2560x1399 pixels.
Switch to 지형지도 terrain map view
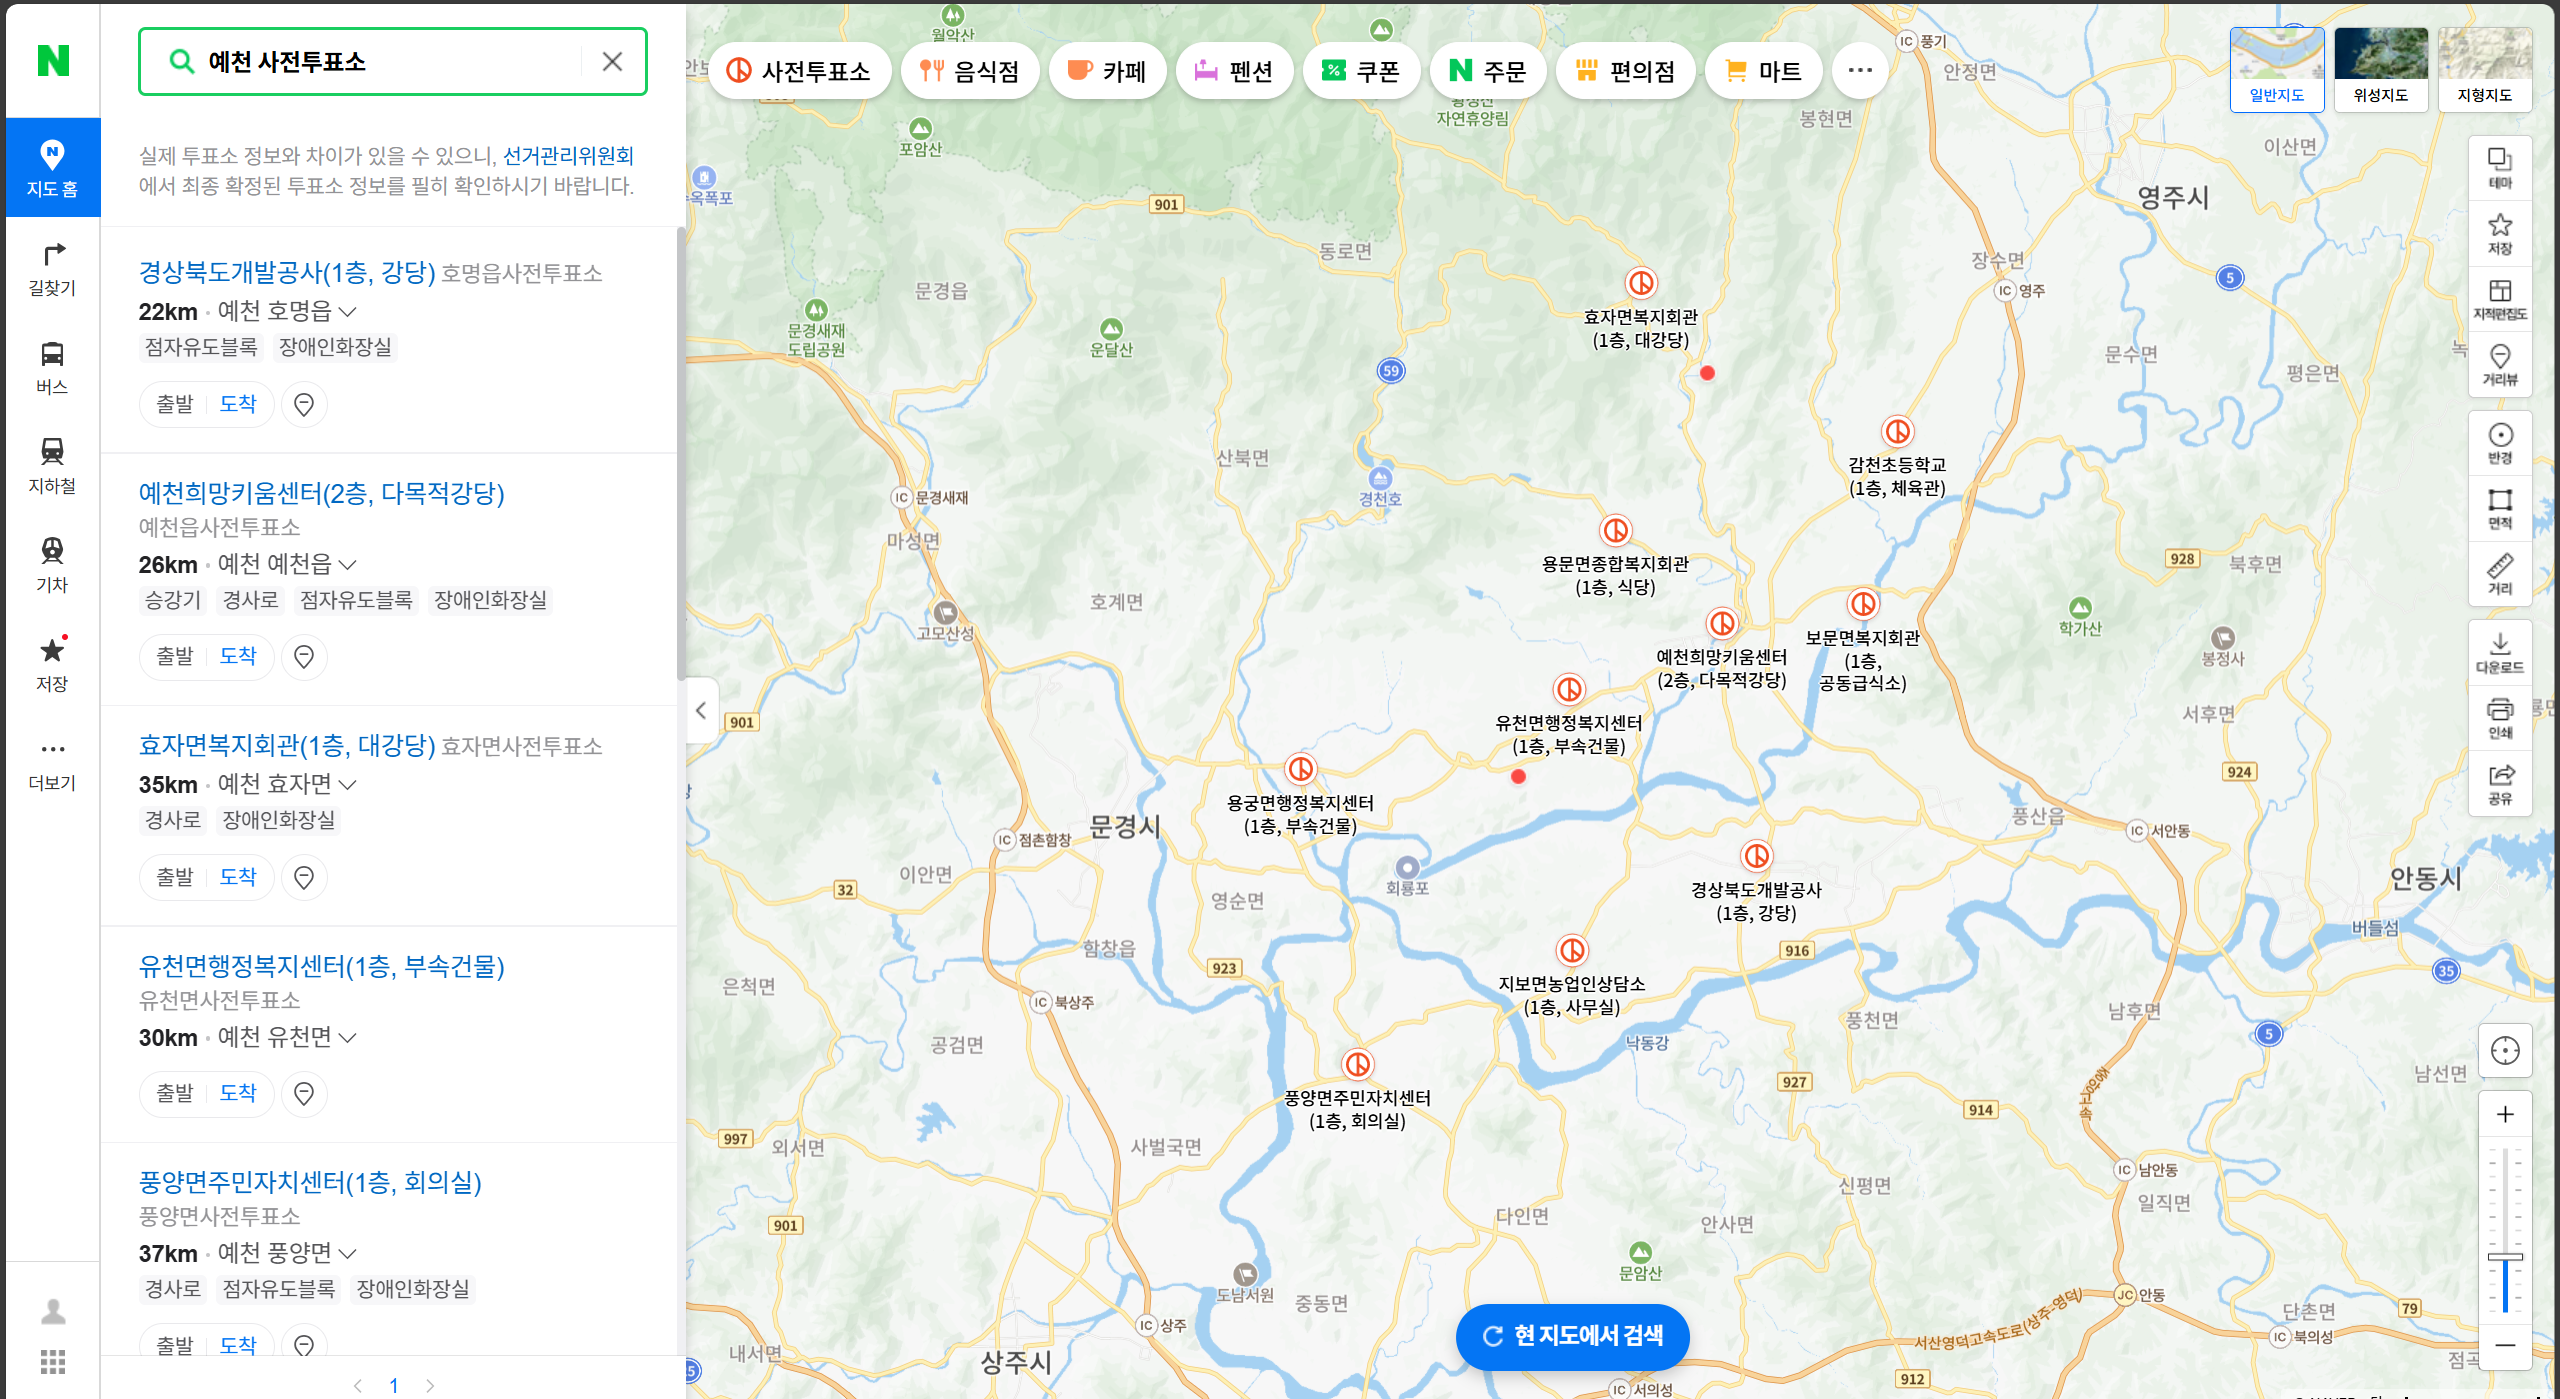tap(2484, 68)
